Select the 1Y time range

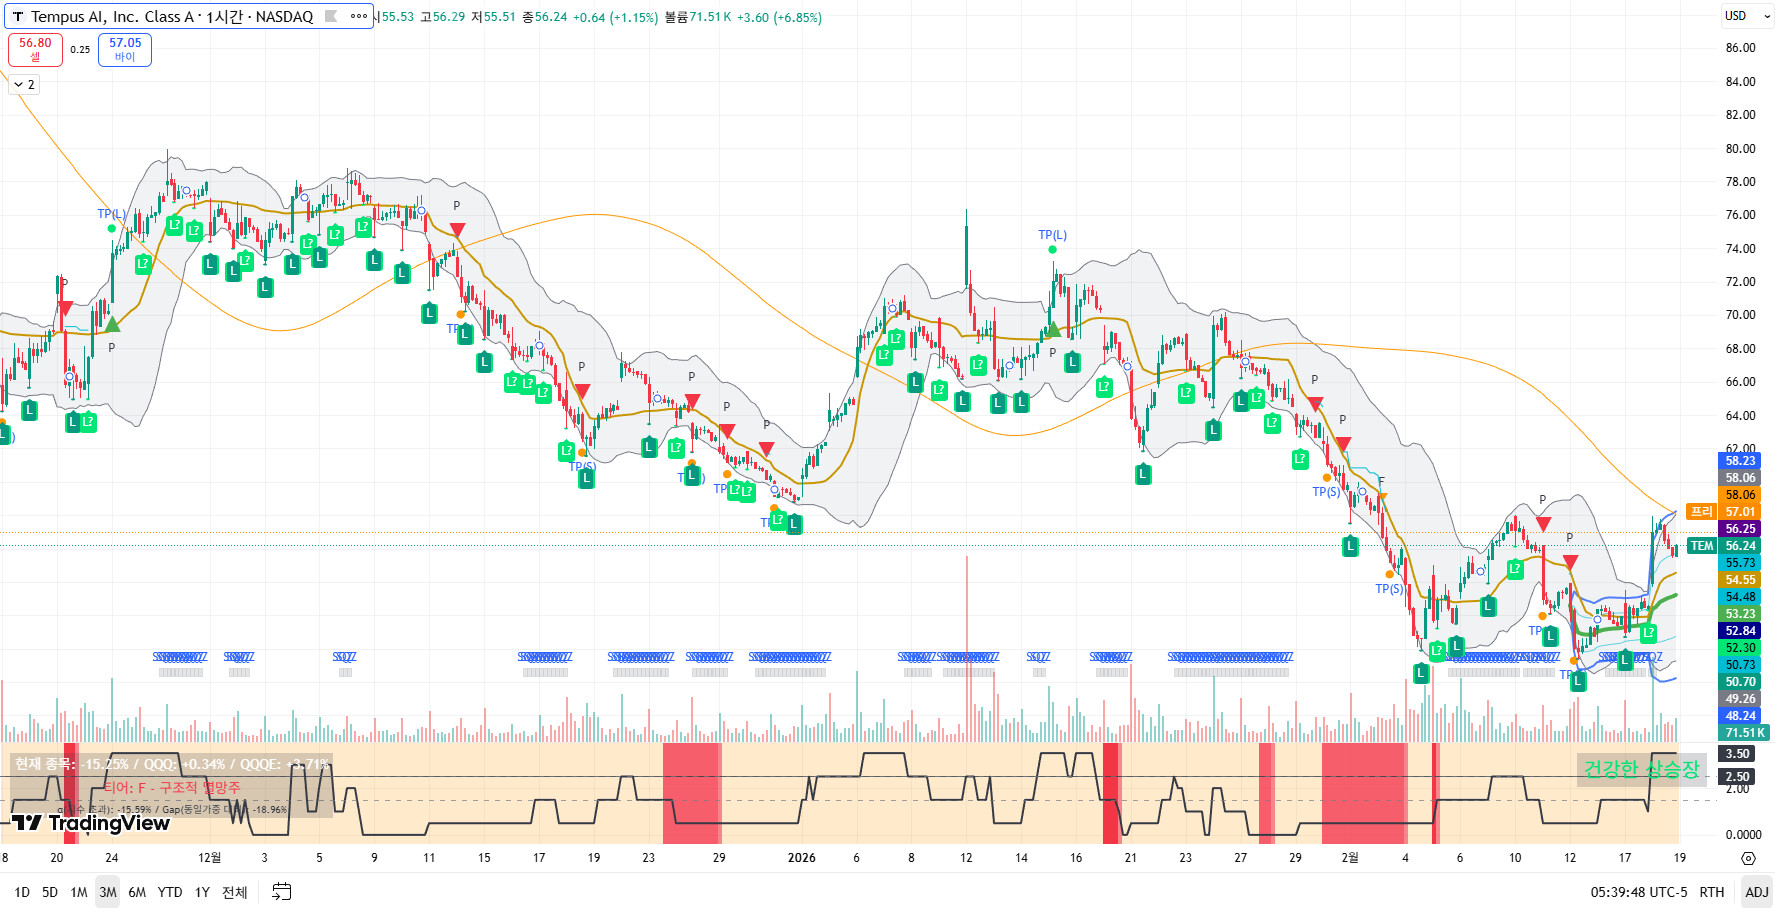coord(202,892)
